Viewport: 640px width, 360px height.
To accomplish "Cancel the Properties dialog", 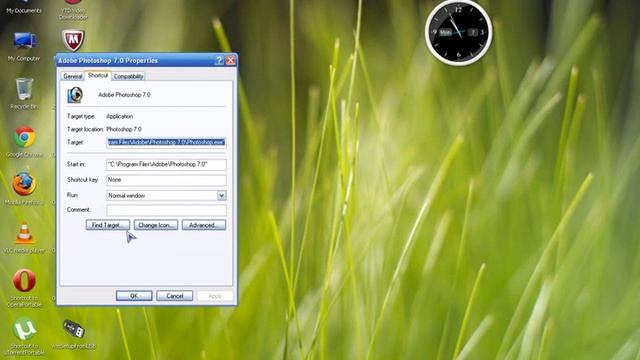I will pyautogui.click(x=174, y=296).
